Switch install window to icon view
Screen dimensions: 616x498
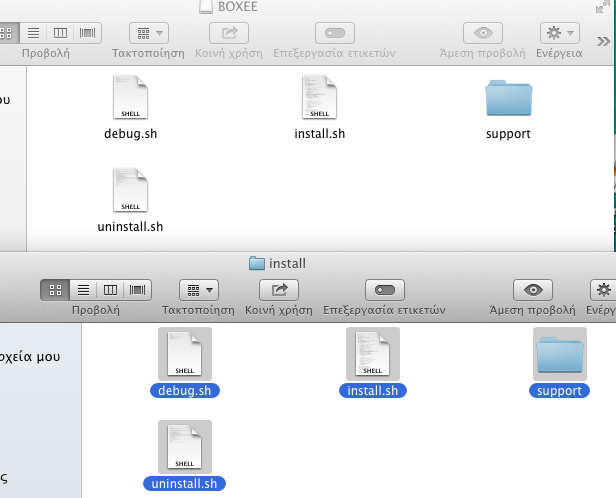click(x=55, y=290)
